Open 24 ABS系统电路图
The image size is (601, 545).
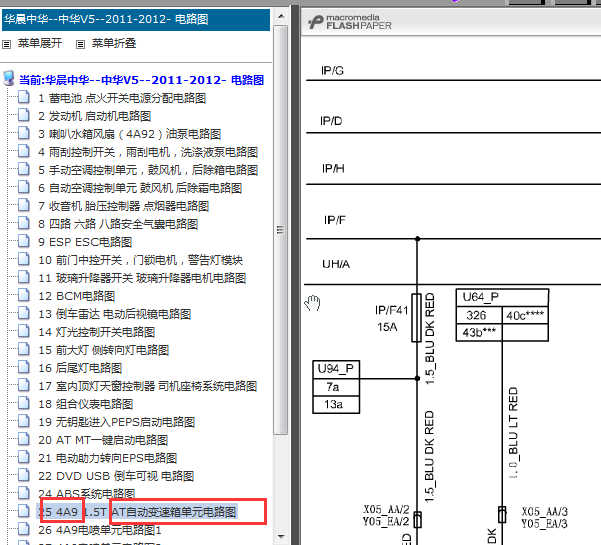(86, 494)
